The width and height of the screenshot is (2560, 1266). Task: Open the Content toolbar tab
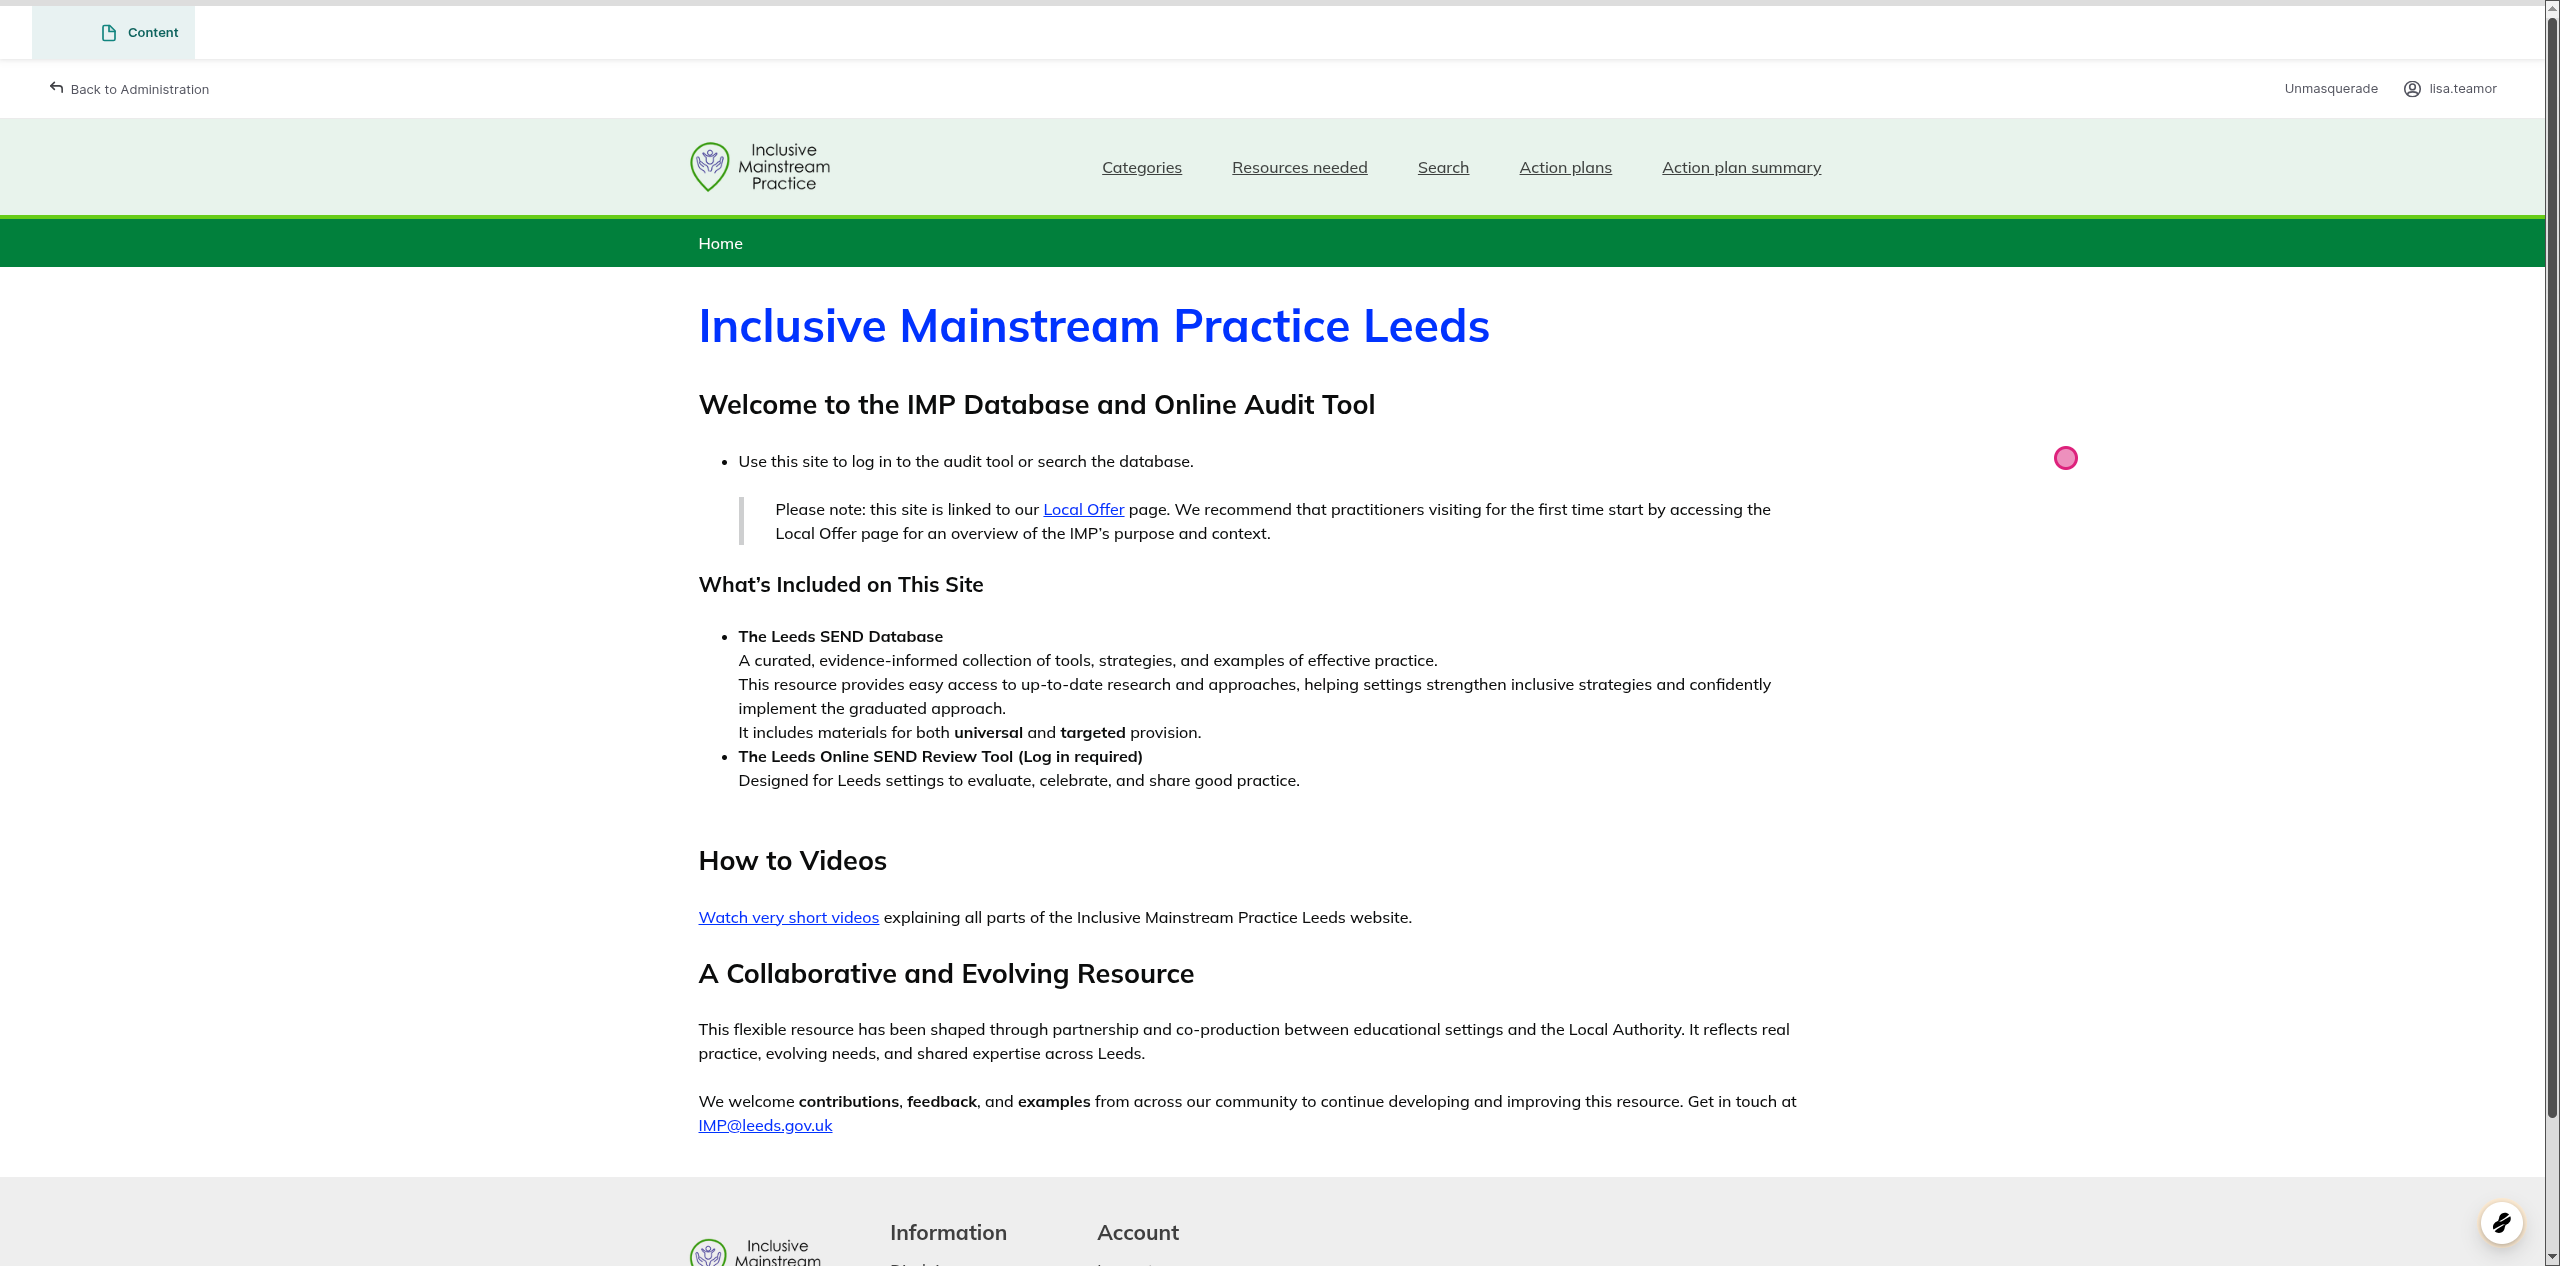click(113, 33)
